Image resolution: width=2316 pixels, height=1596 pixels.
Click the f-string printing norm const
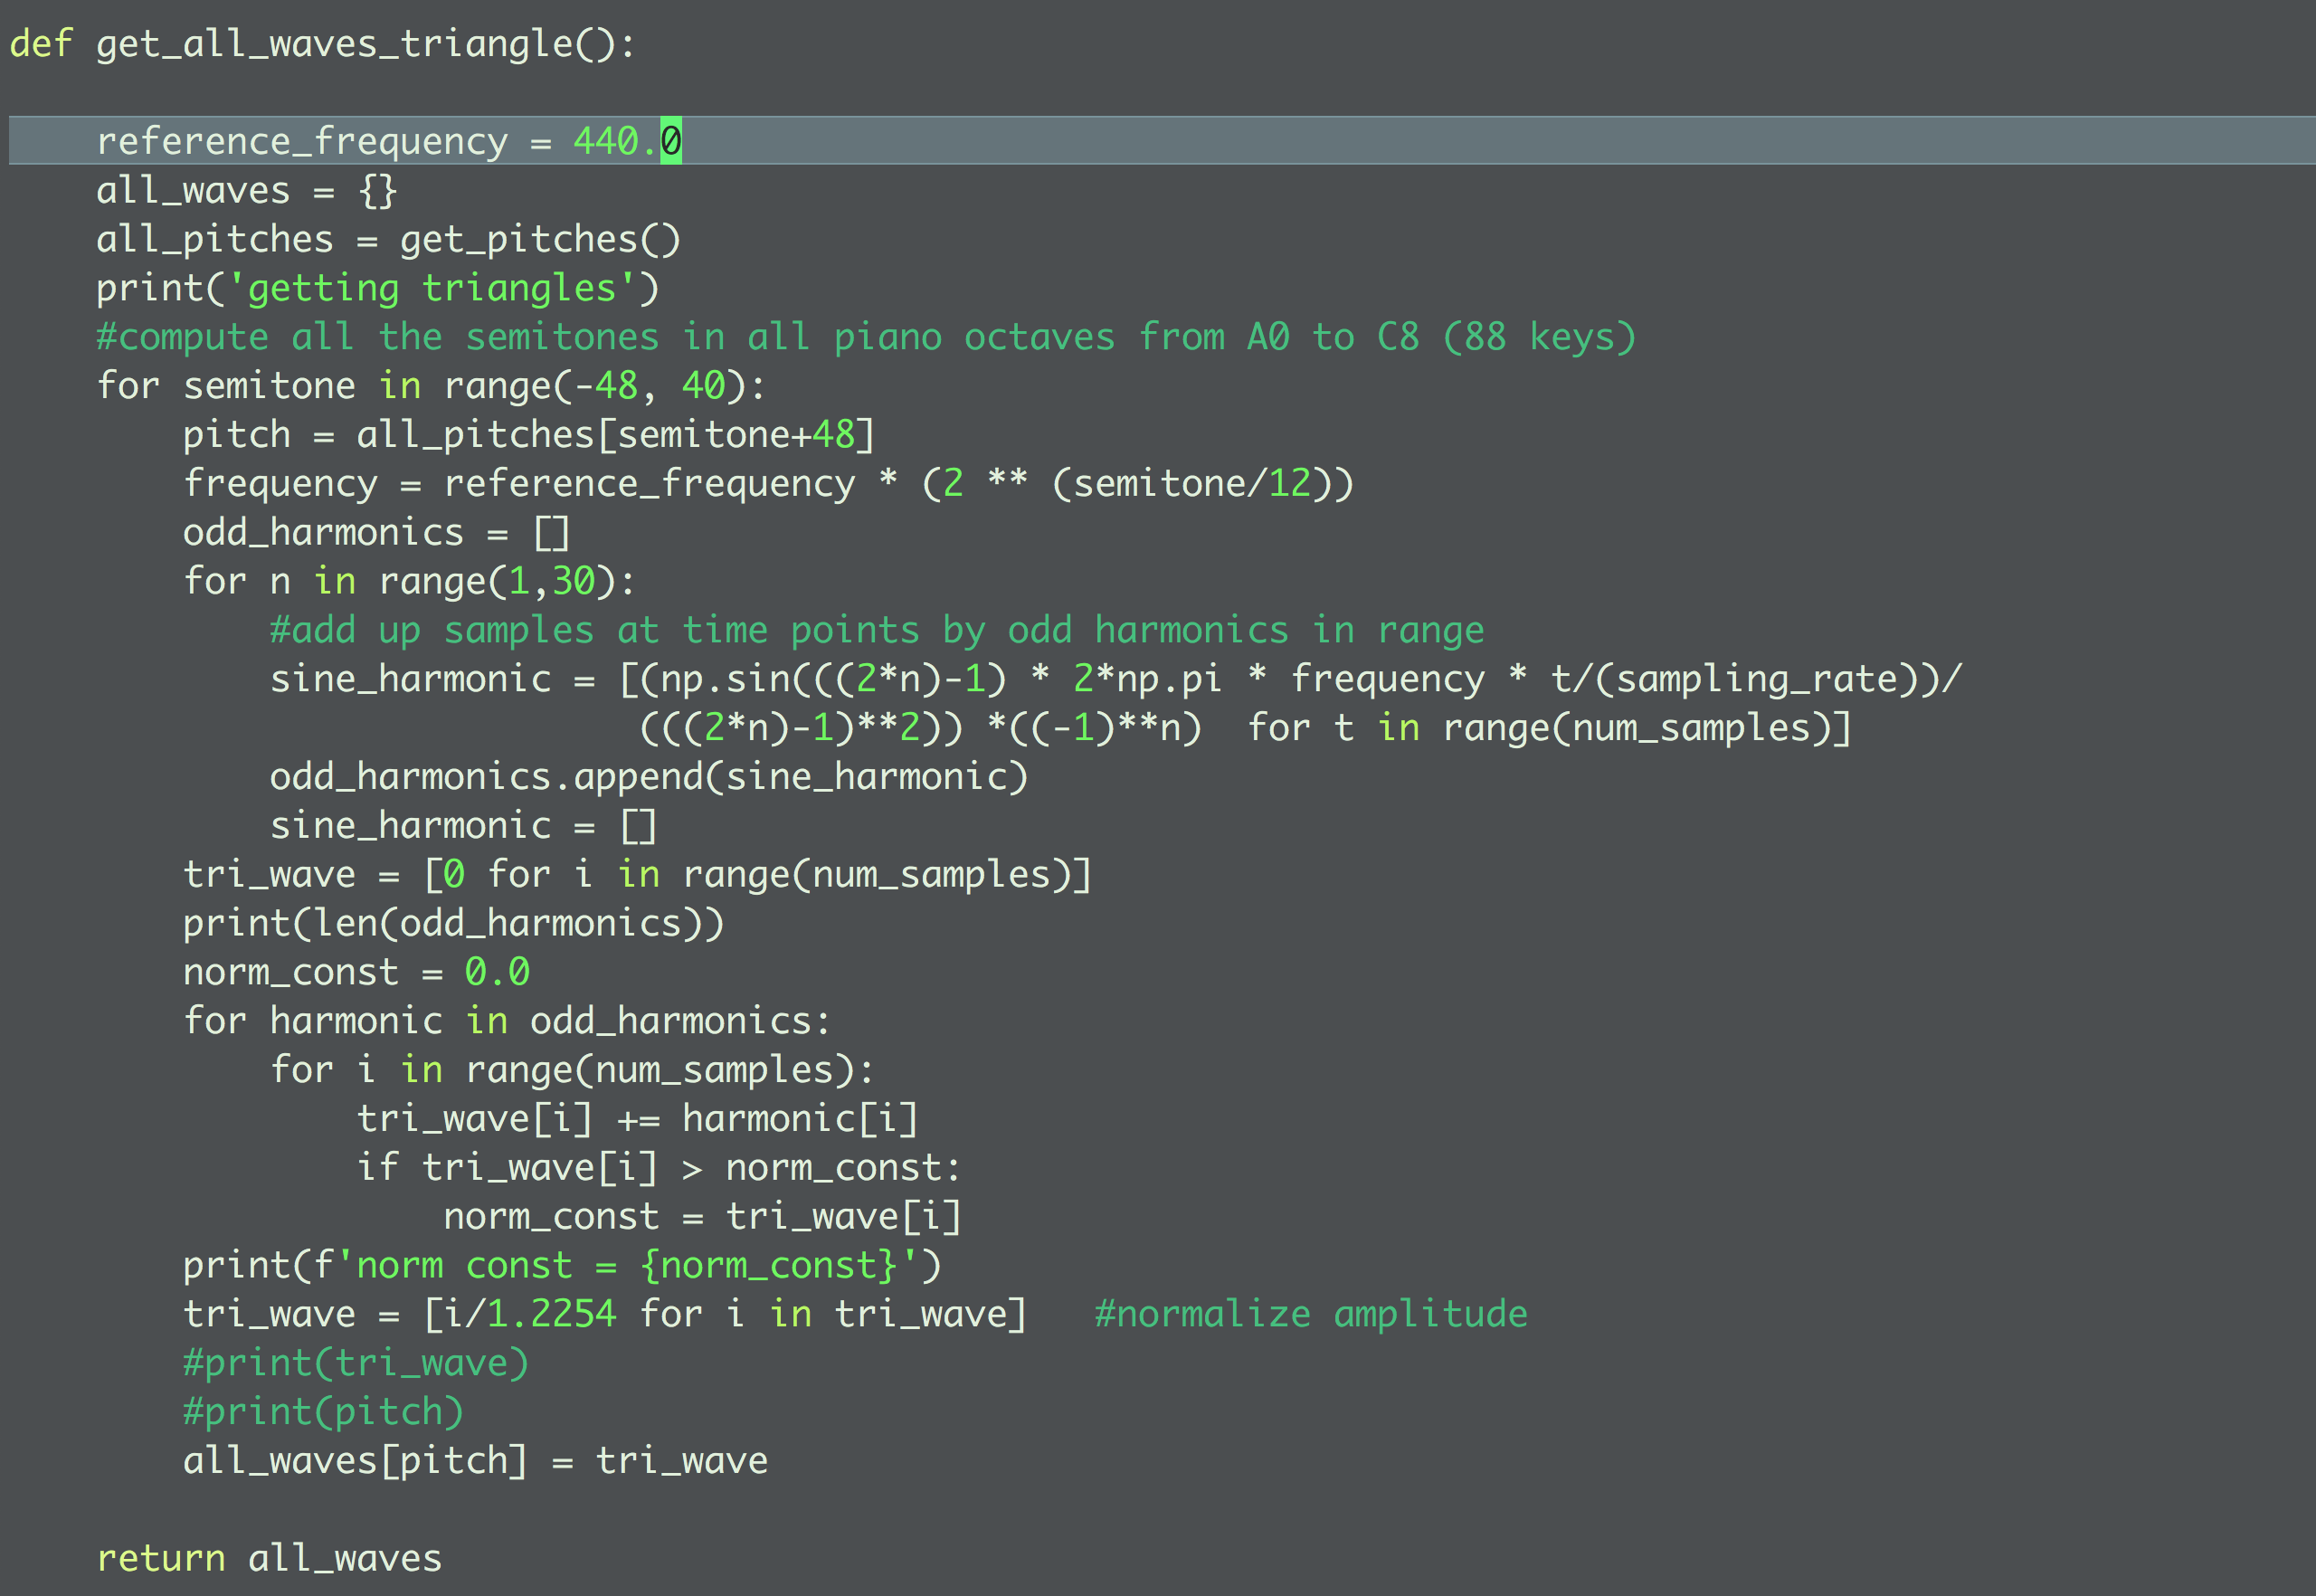(560, 1263)
